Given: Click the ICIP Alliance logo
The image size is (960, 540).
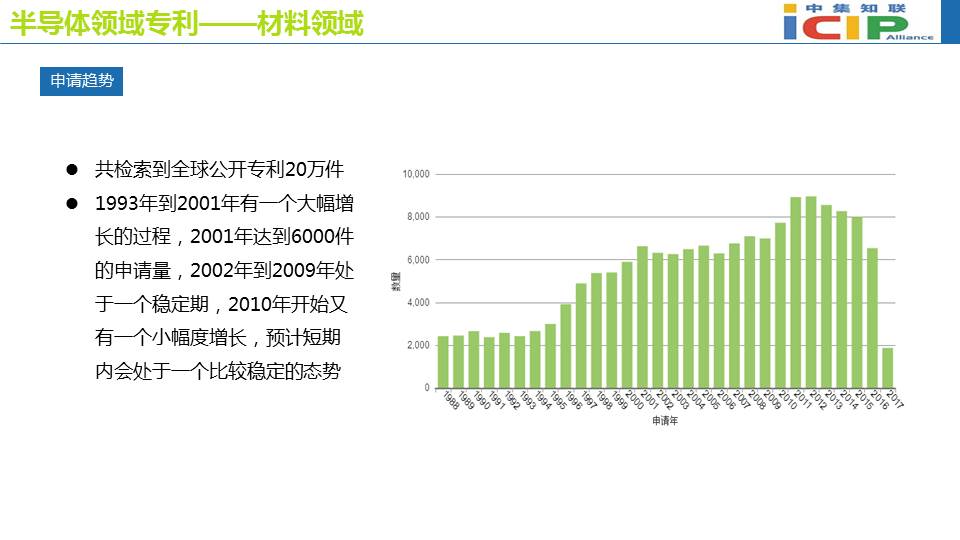Looking at the screenshot, I should [858, 21].
